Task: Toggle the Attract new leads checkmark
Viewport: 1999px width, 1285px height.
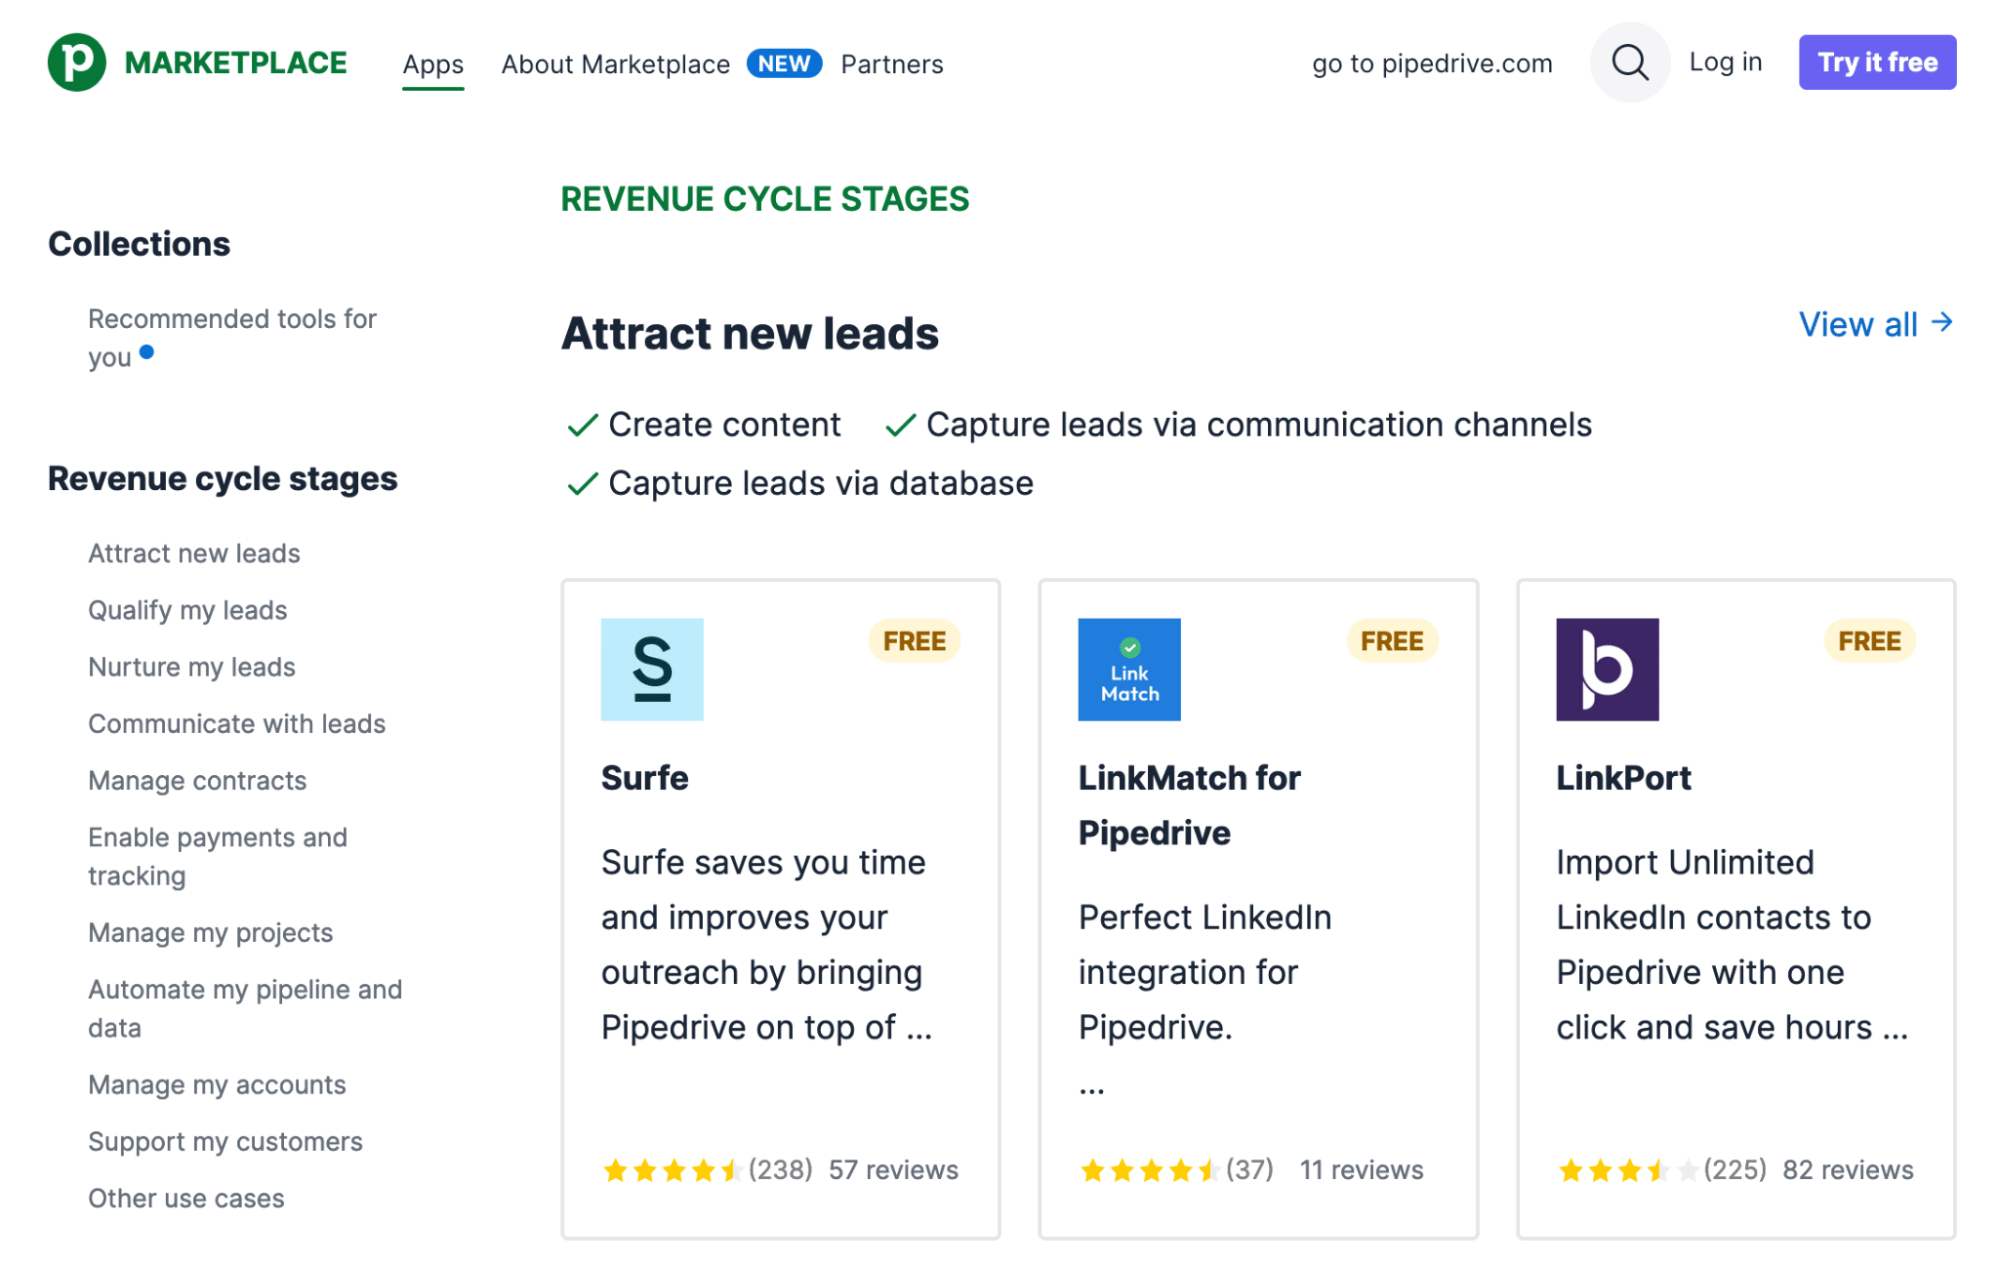Action: pos(195,554)
